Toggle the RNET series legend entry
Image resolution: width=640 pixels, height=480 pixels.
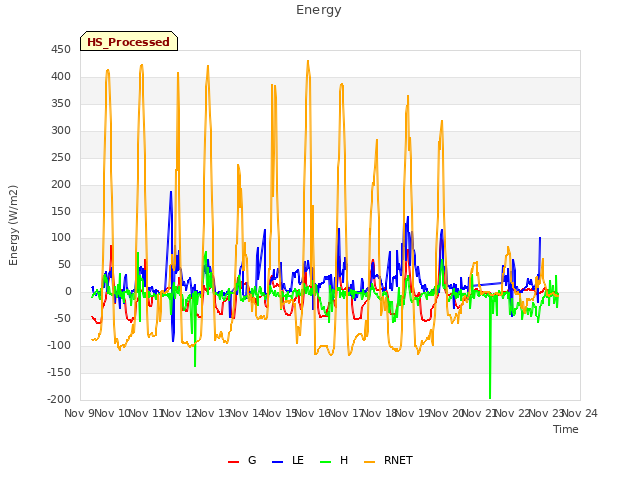389,460
